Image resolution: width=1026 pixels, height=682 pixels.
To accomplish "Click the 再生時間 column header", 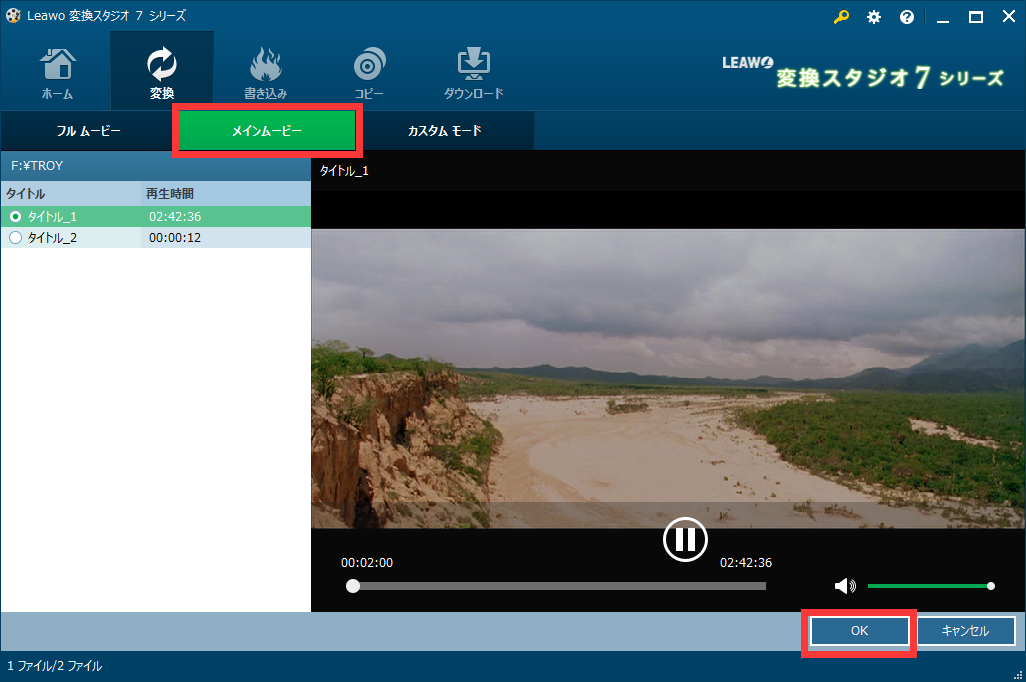I will coord(170,193).
